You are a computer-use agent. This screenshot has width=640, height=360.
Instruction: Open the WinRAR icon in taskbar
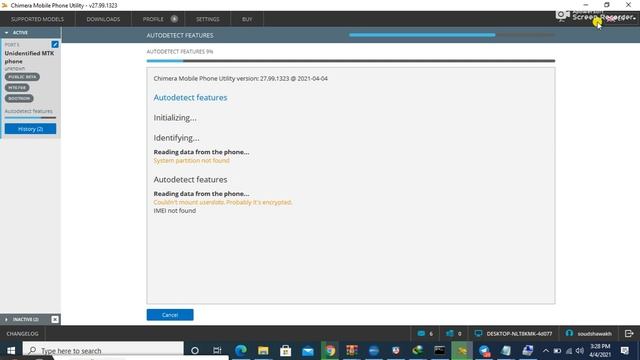tap(352, 351)
